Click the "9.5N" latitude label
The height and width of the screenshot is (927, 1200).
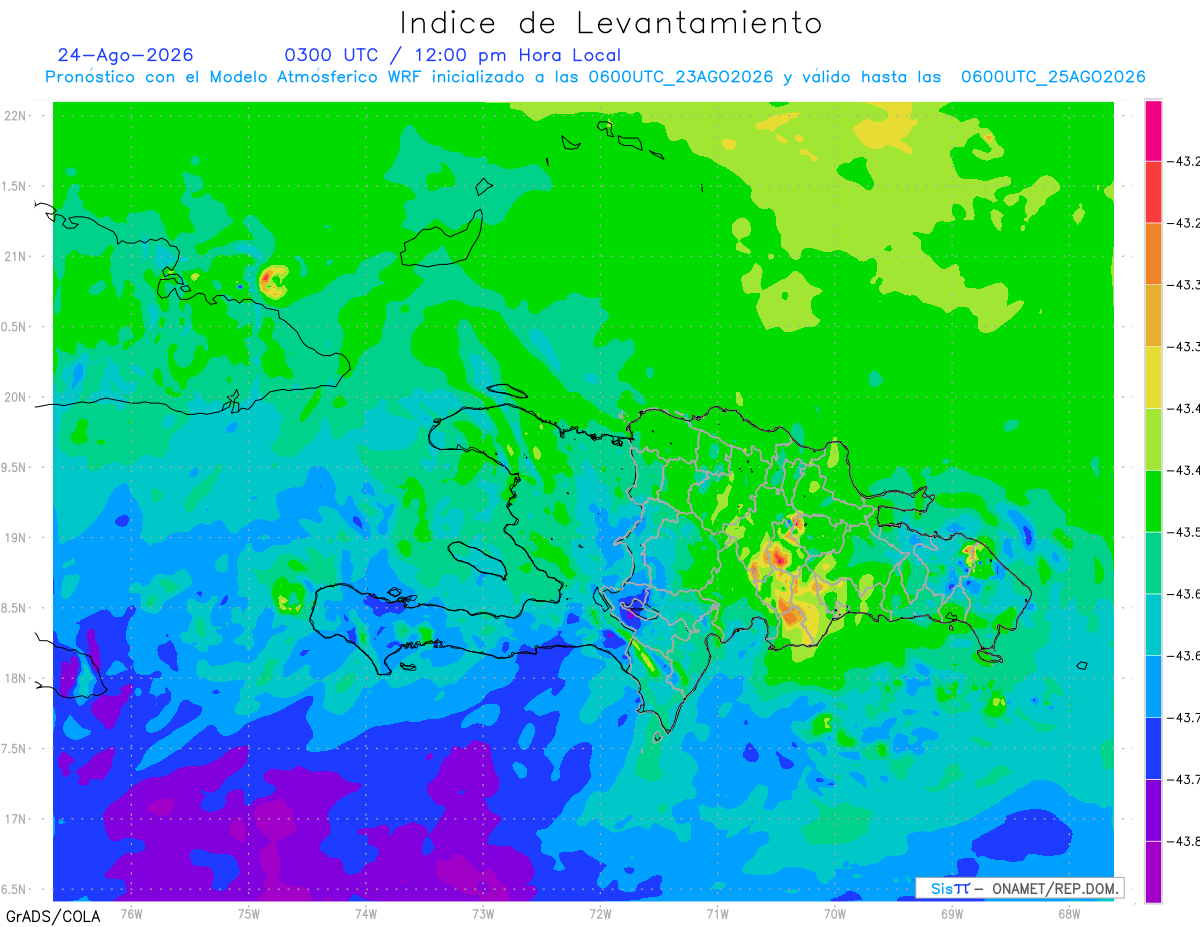point(16,468)
